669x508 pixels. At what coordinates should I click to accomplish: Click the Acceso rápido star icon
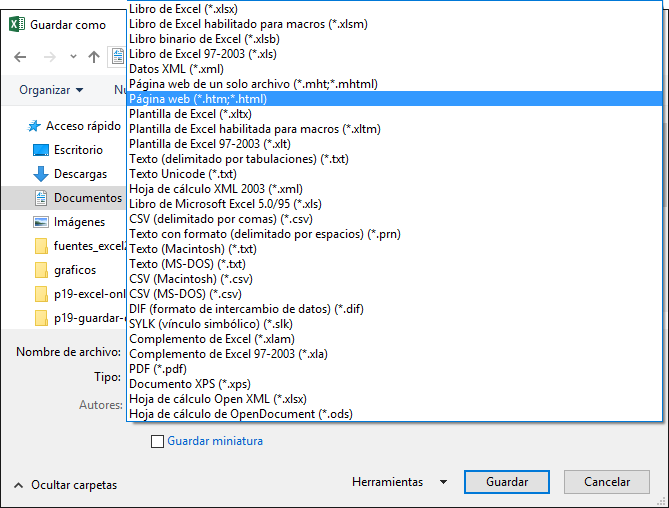(x=34, y=126)
